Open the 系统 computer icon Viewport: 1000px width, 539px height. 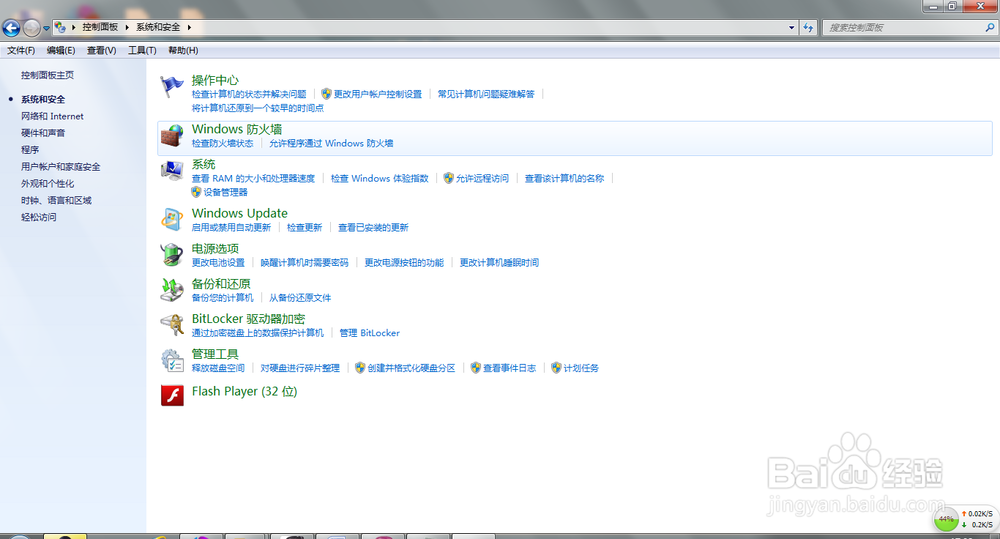point(172,171)
